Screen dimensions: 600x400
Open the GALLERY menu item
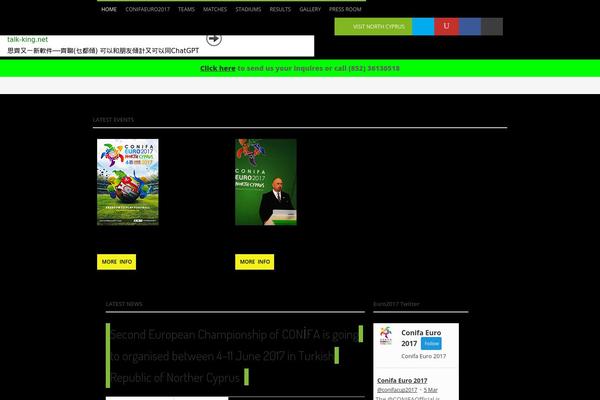tap(310, 9)
